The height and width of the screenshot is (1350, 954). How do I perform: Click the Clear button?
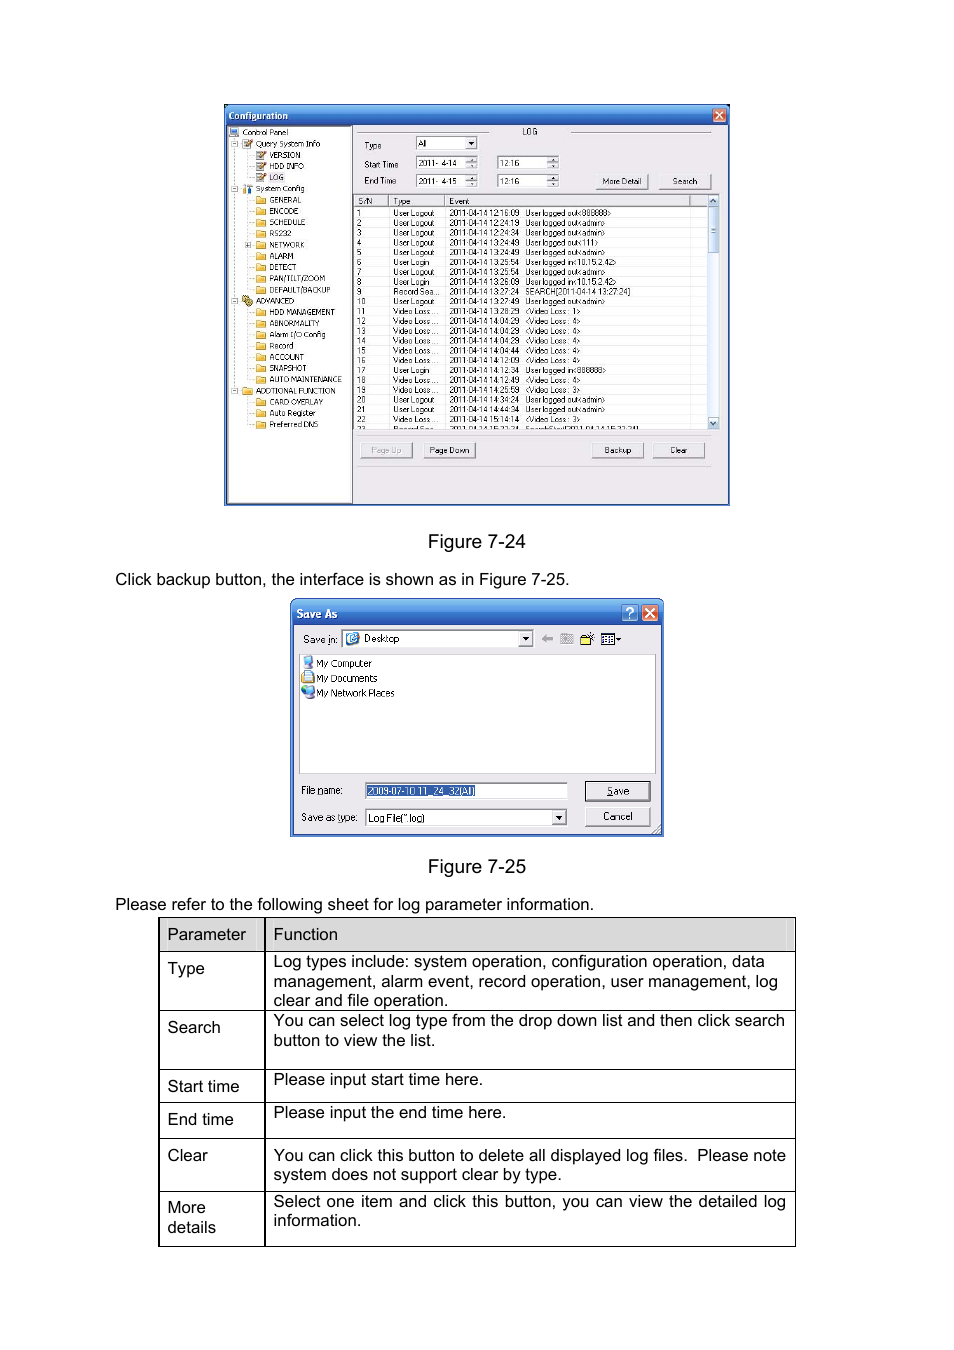tap(679, 450)
